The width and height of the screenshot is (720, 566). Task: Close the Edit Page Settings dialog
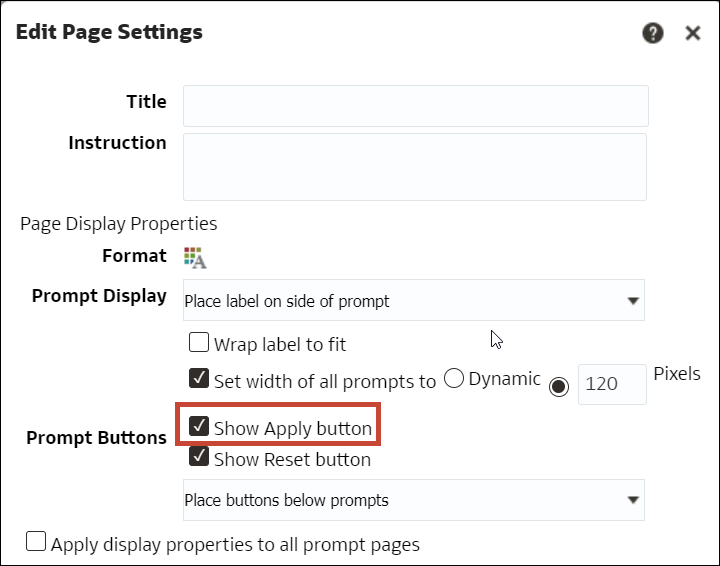tap(692, 33)
